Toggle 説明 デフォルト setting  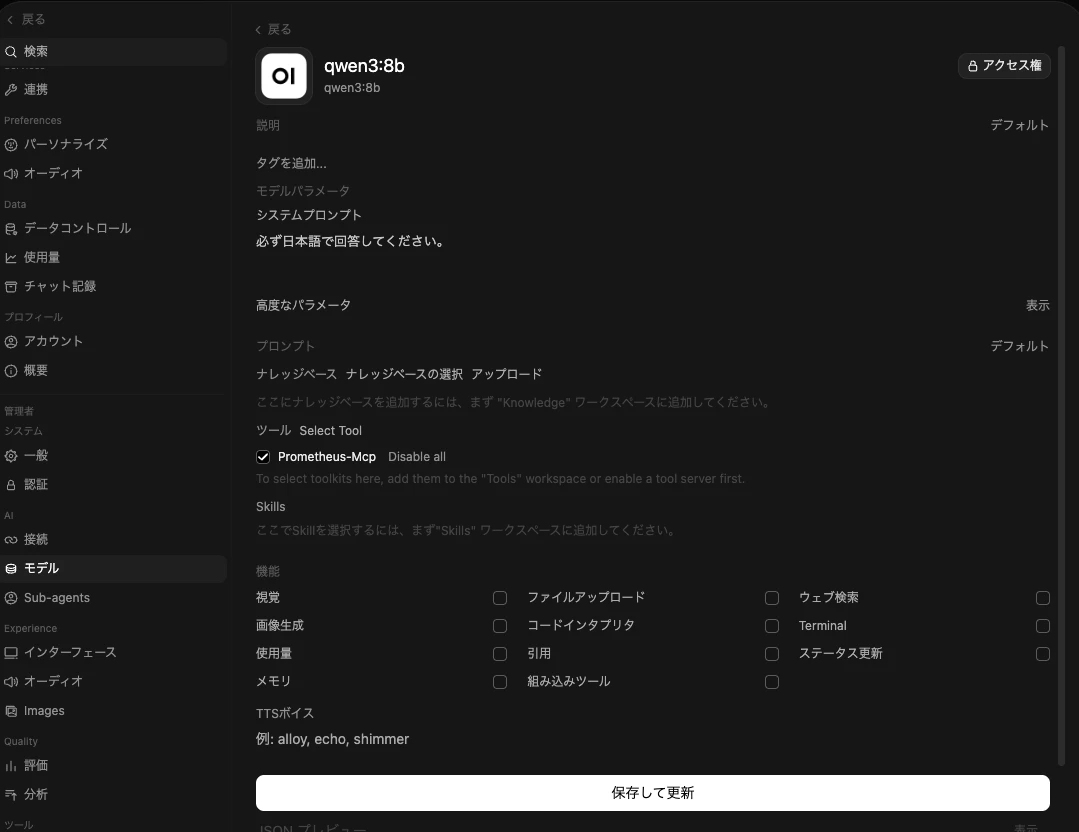tap(1020, 125)
